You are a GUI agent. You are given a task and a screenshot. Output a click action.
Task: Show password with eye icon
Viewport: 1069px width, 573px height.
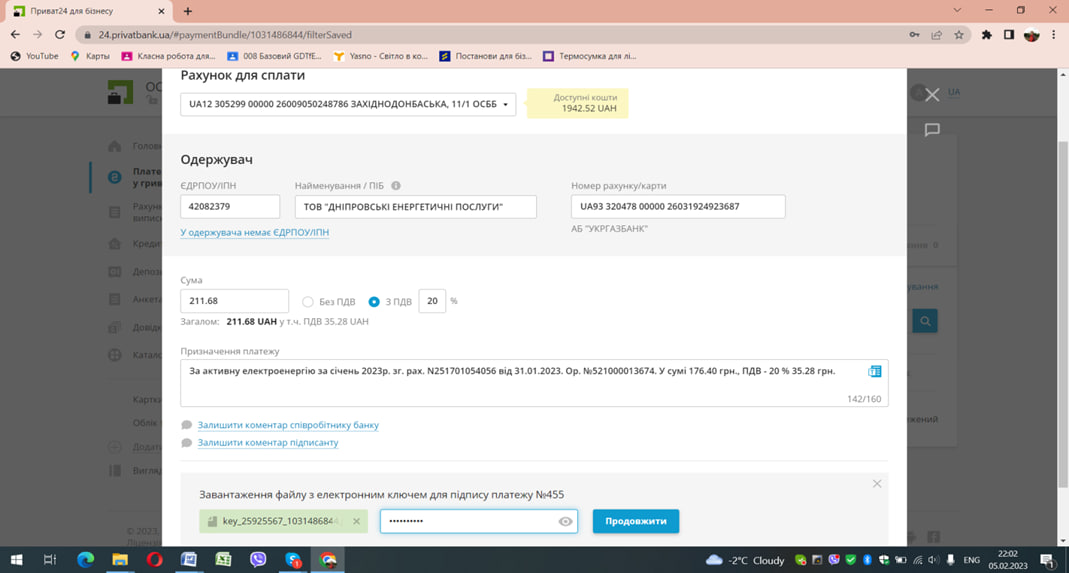(565, 521)
